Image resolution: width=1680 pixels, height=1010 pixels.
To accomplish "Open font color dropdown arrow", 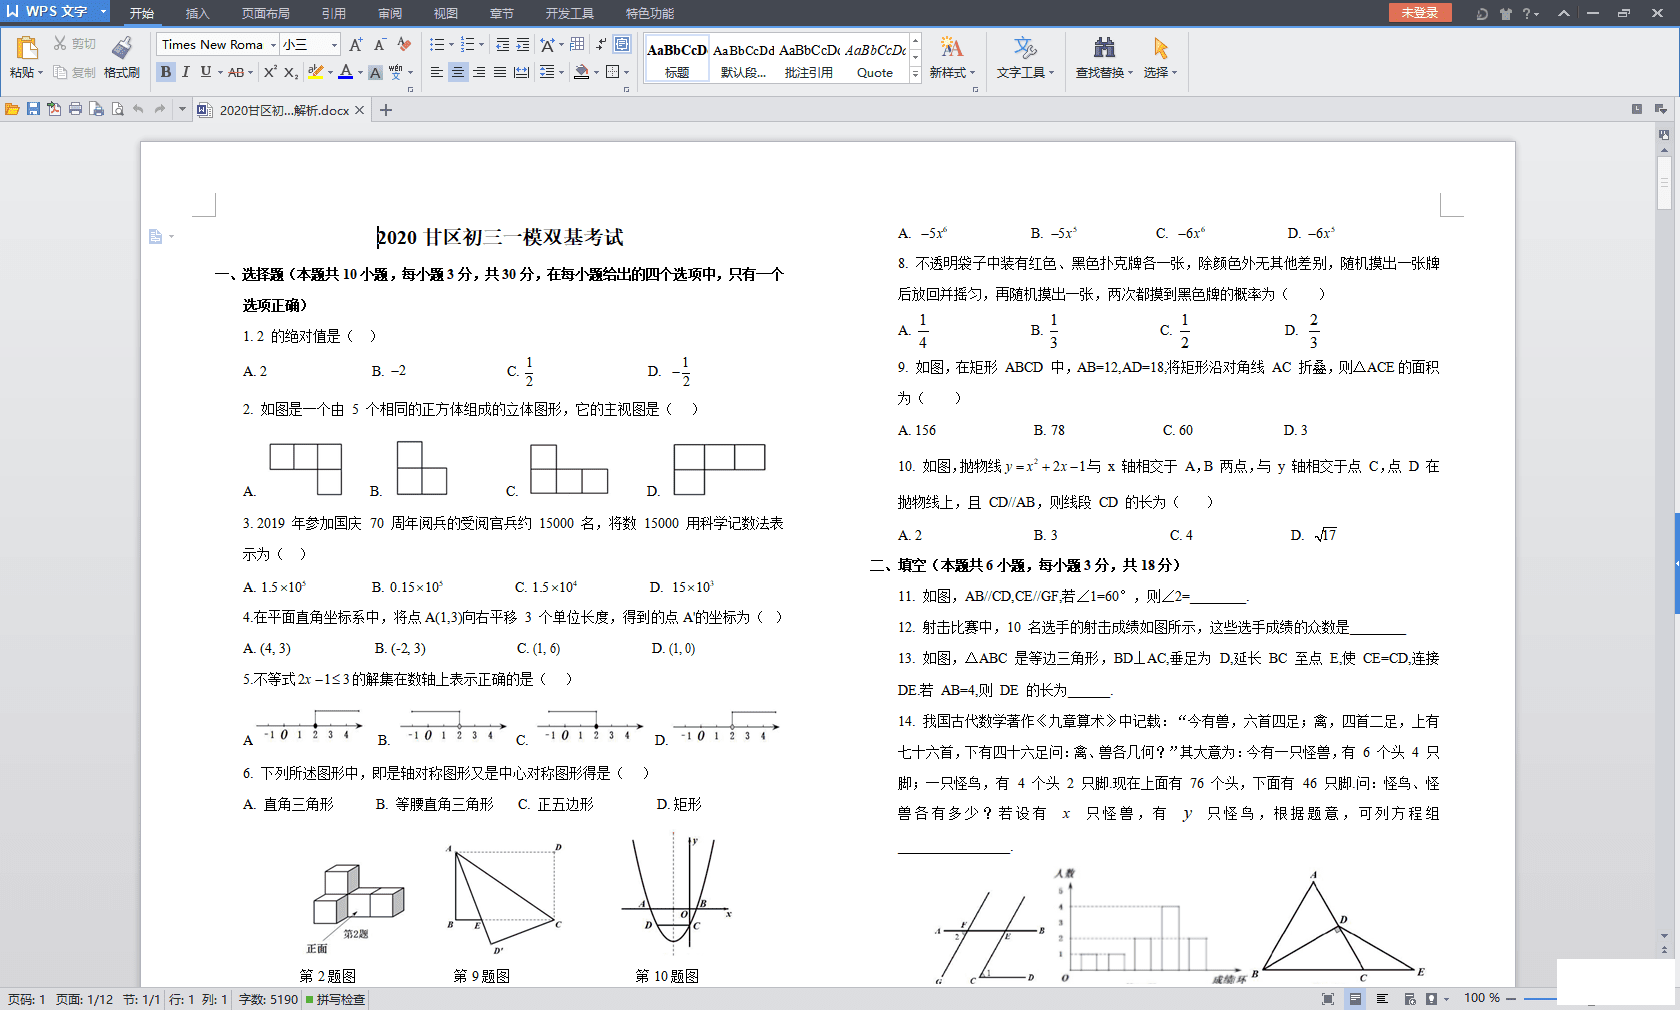I will [x=360, y=72].
